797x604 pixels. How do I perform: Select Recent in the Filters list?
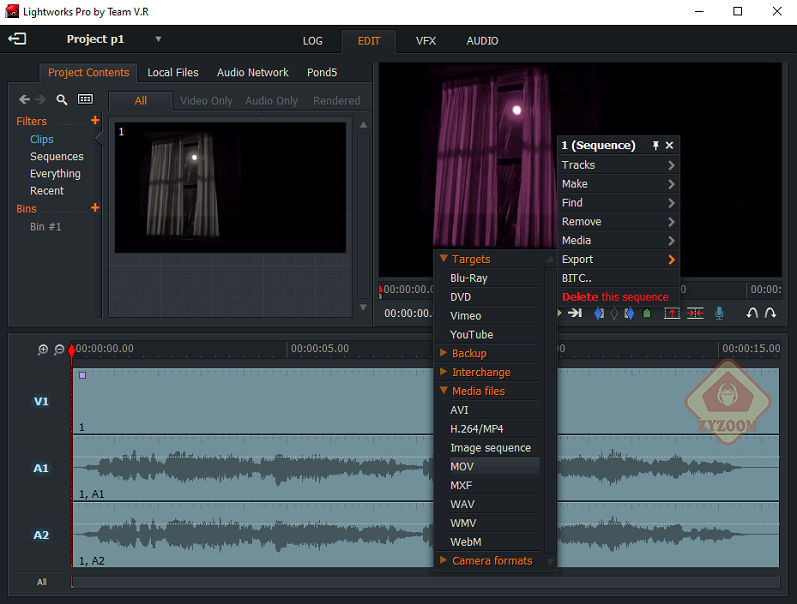(47, 191)
